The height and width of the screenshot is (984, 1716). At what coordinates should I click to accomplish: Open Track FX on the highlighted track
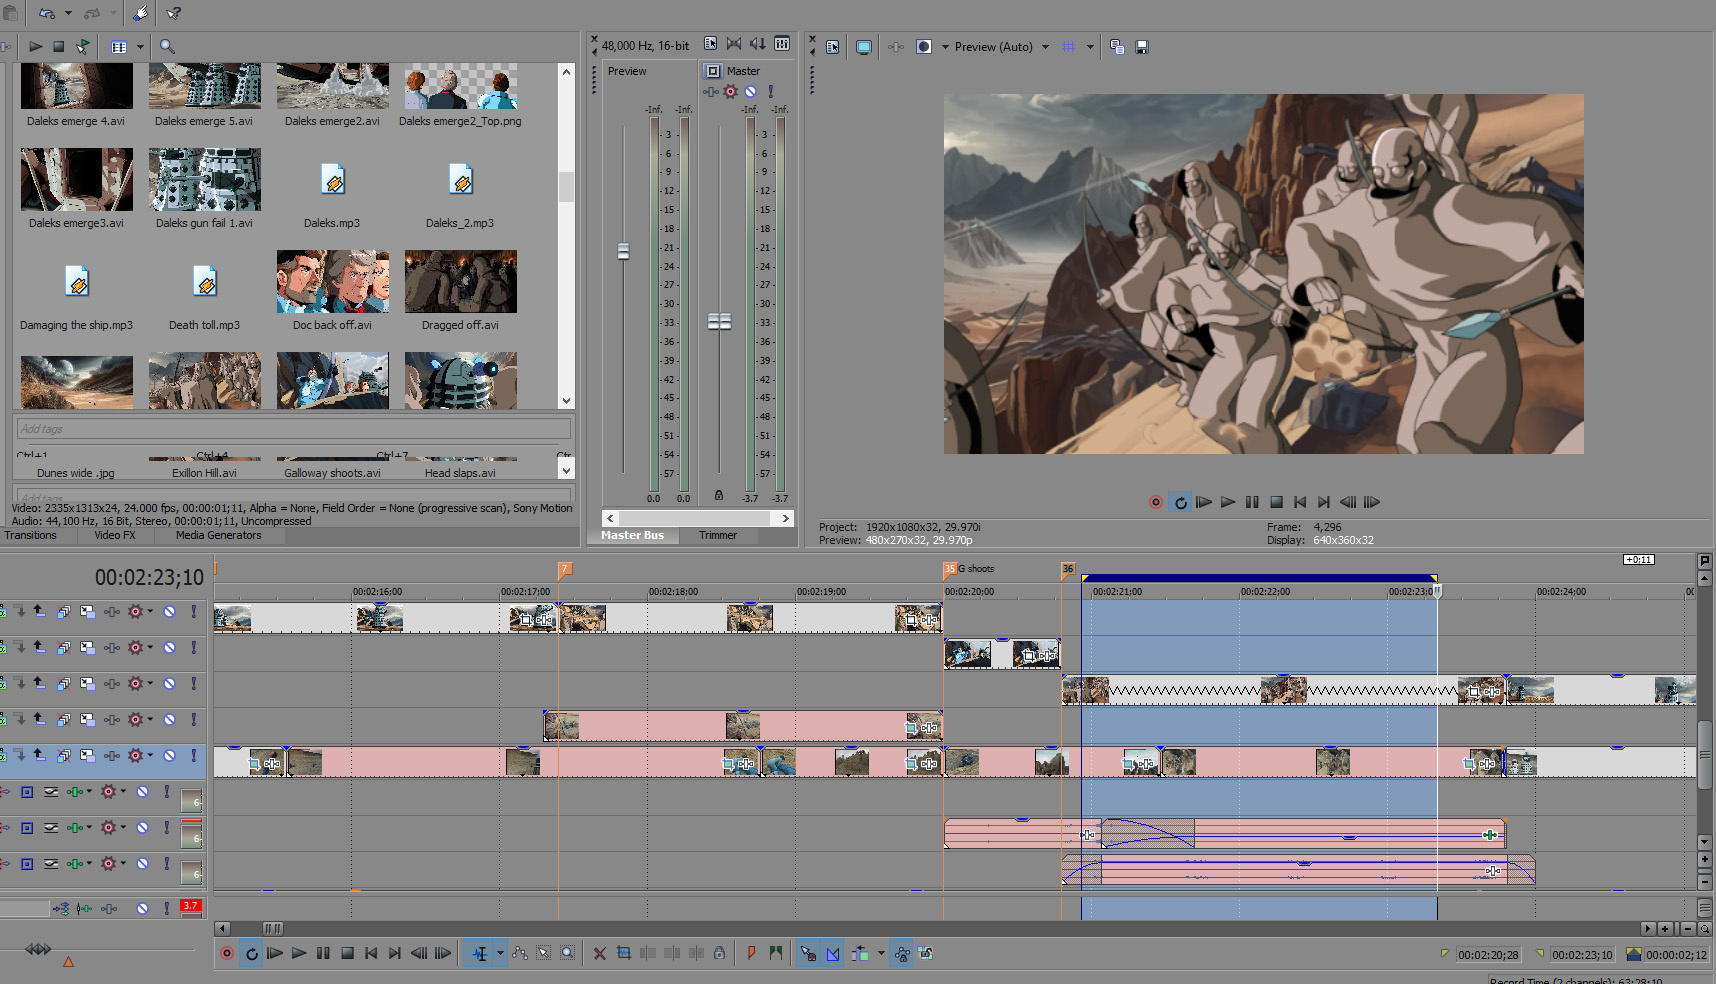tap(135, 756)
